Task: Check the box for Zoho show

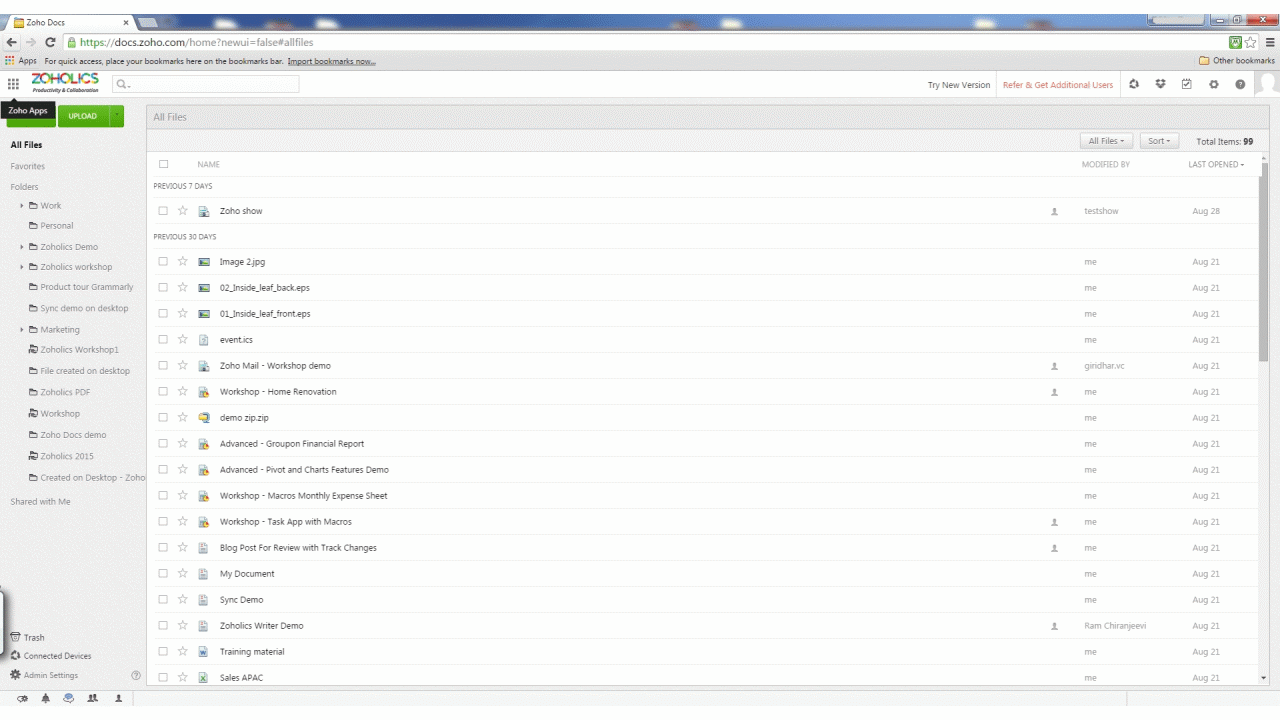Action: pos(163,211)
